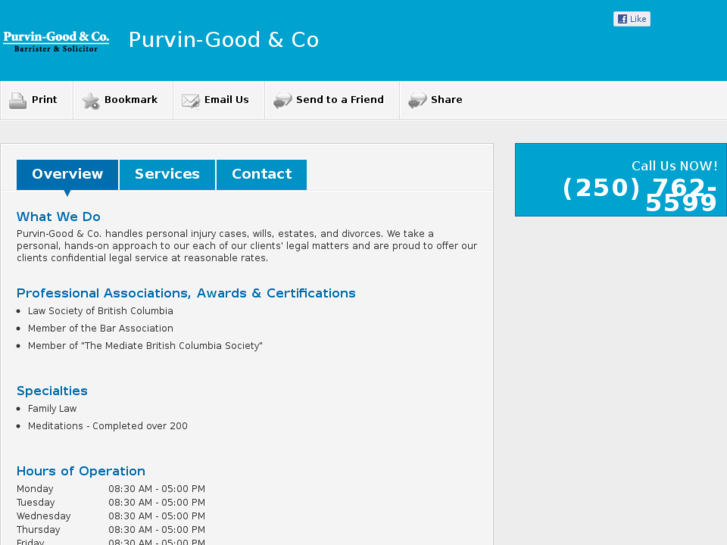Click the Specialties heading
727x545 pixels.
click(x=52, y=391)
